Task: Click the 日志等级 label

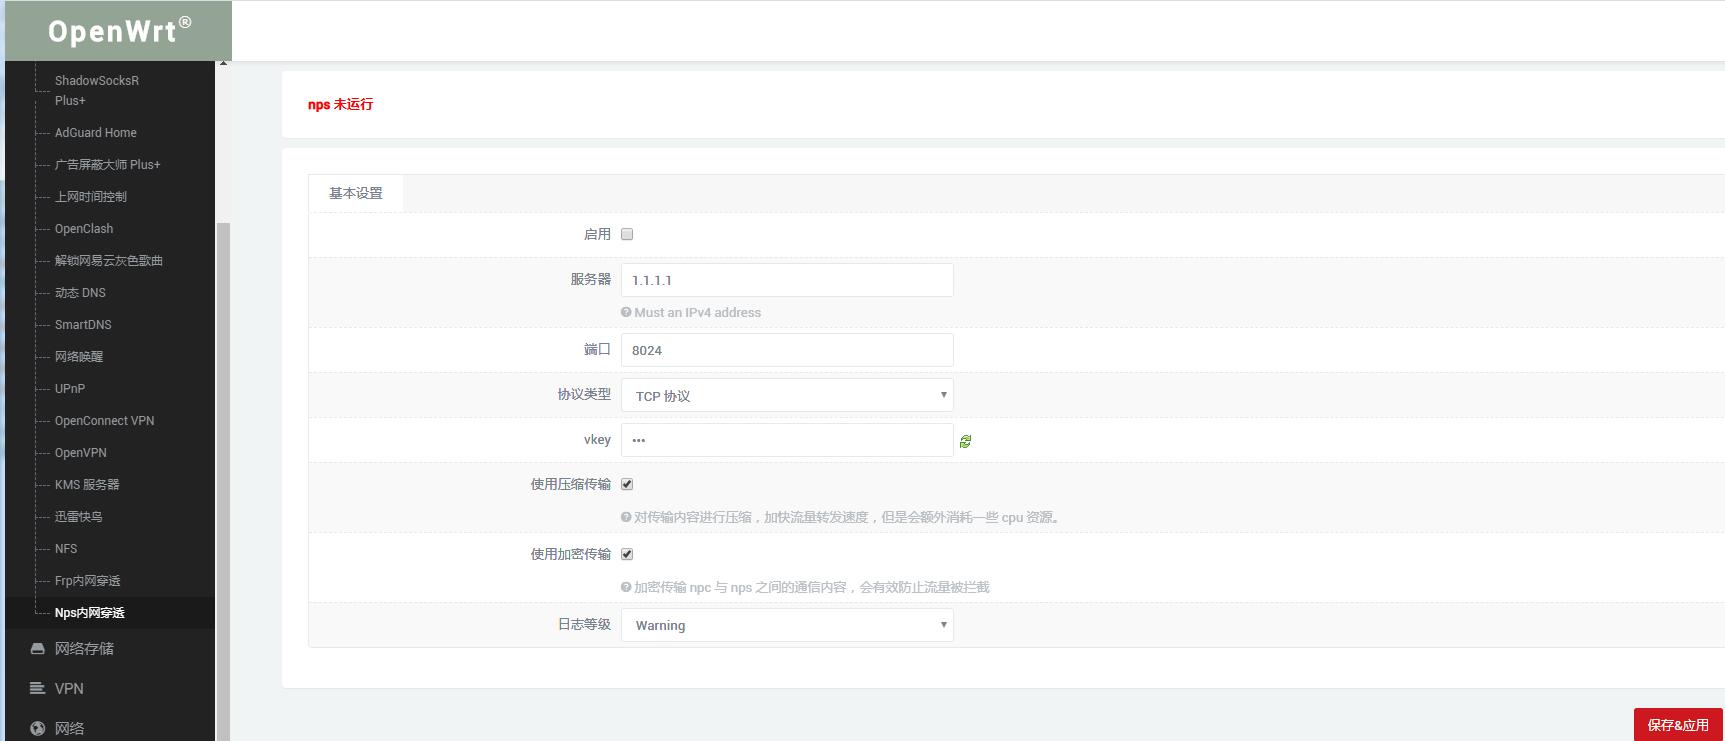Action: pos(584,624)
